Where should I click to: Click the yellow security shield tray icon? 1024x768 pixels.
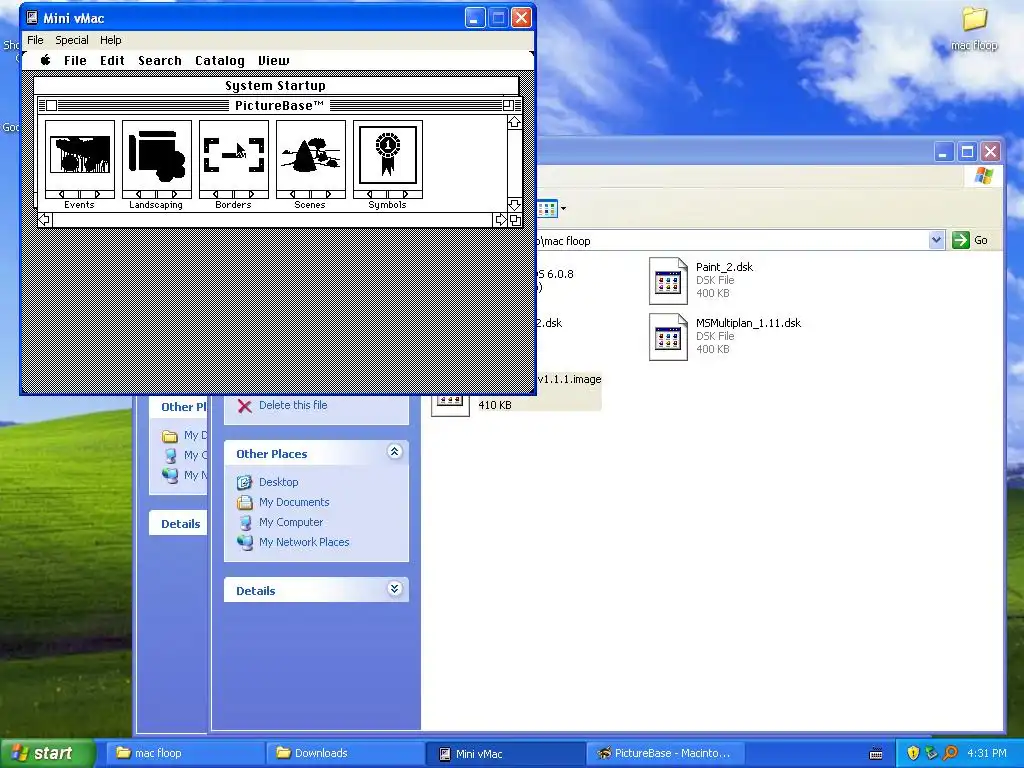(913, 753)
